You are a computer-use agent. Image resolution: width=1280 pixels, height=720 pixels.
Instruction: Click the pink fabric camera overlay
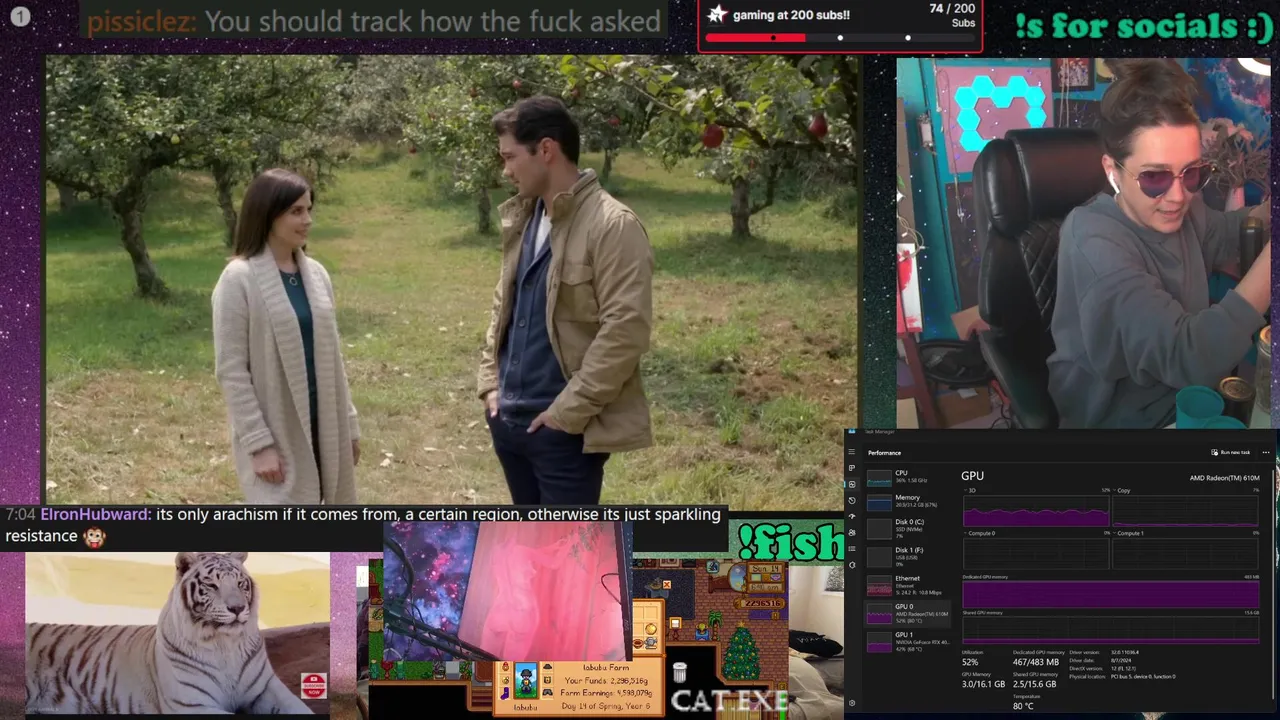(508, 590)
